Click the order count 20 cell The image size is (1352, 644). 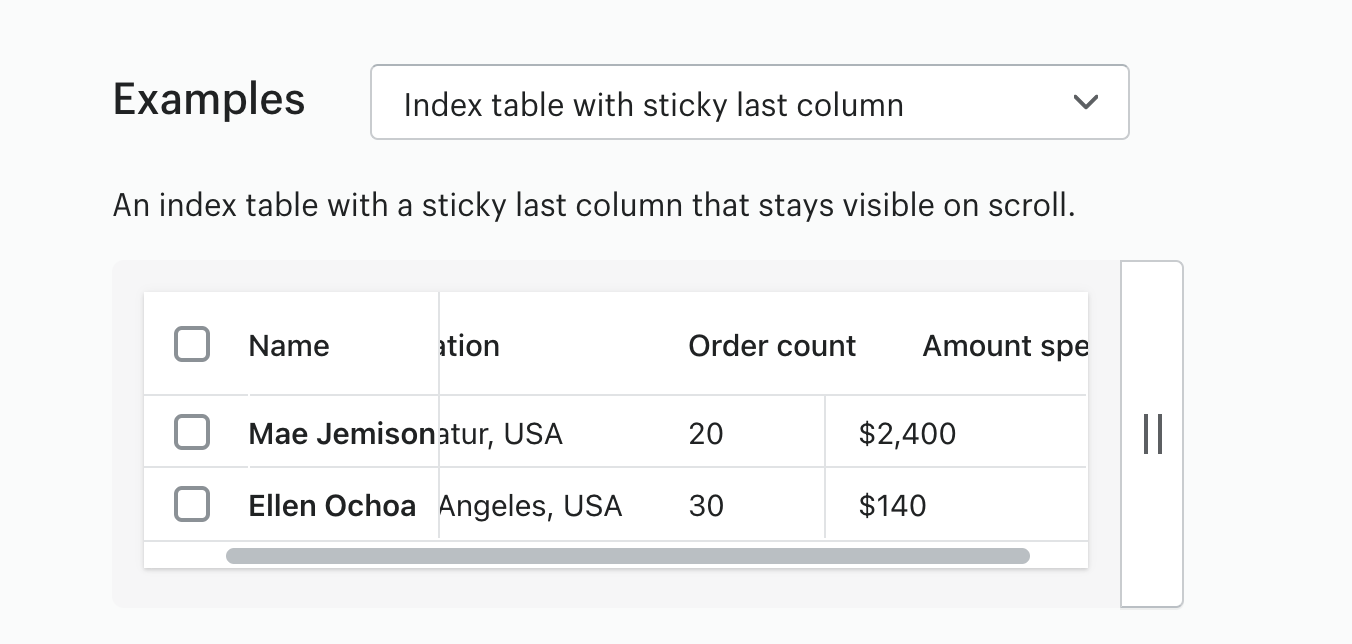click(706, 434)
